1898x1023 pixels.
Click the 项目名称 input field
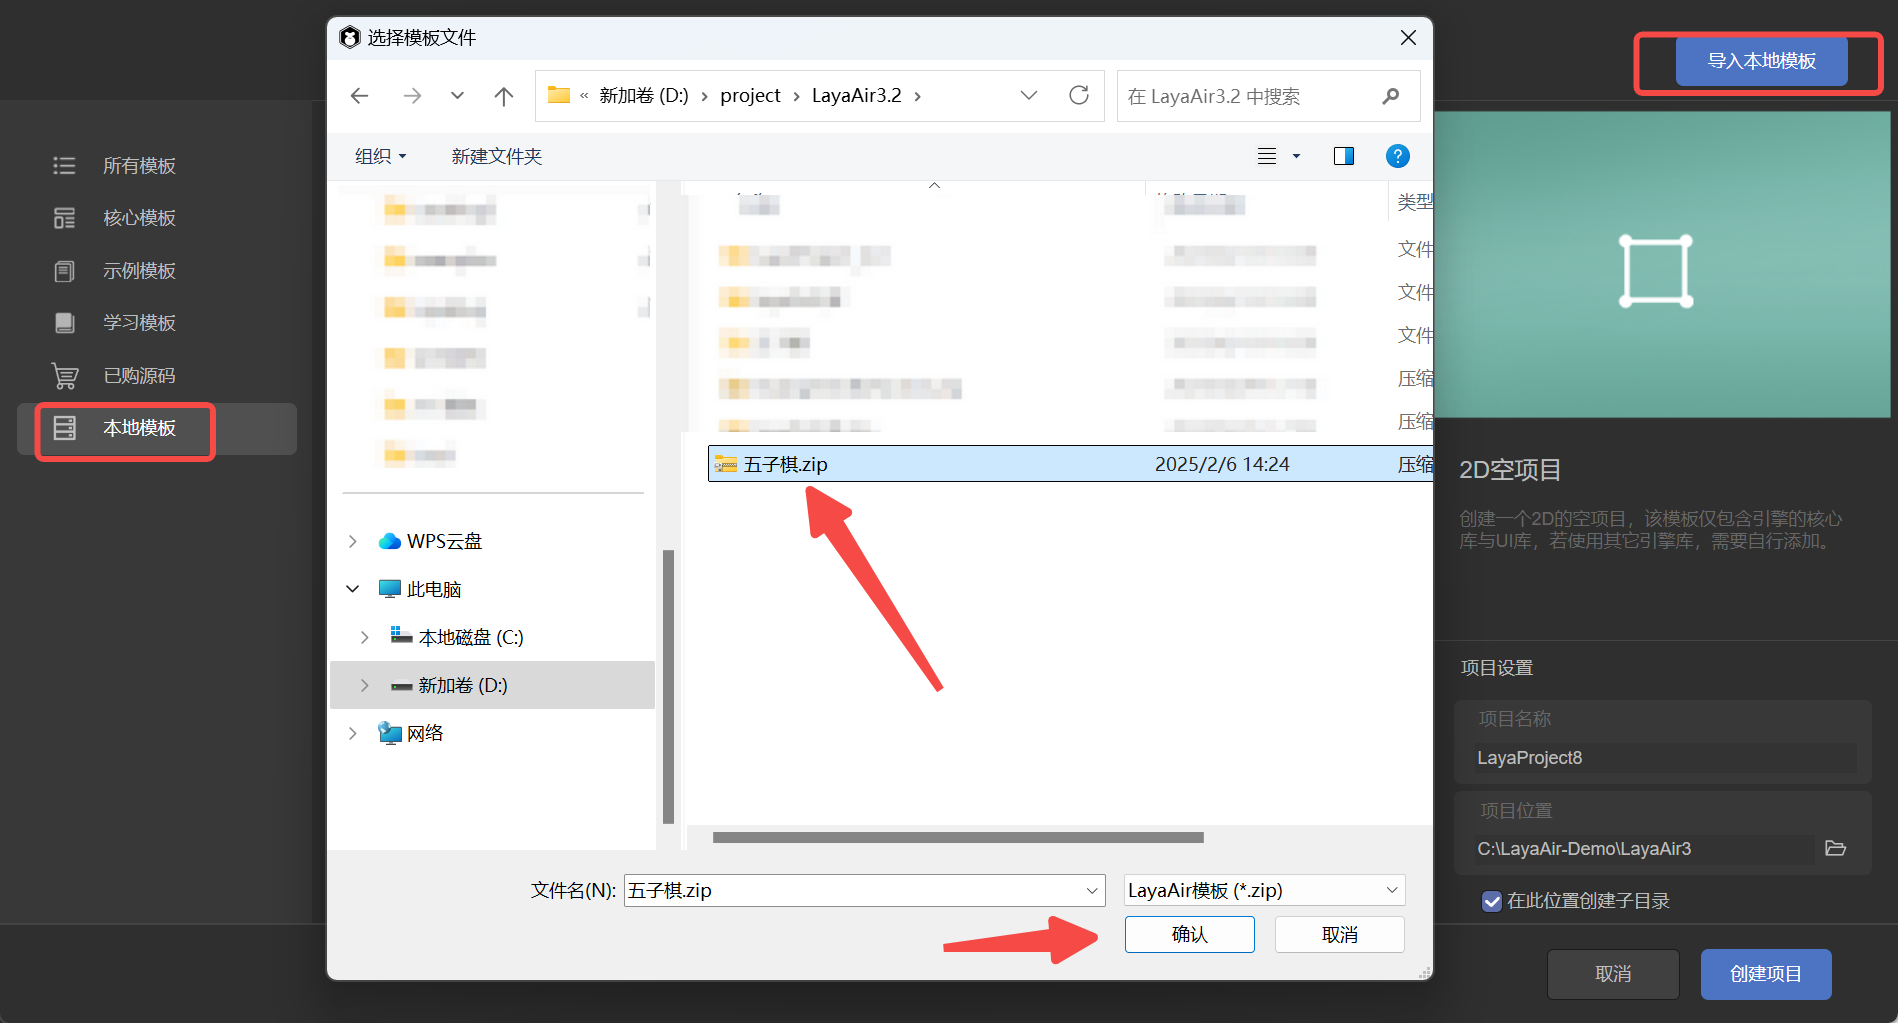coord(1660,758)
